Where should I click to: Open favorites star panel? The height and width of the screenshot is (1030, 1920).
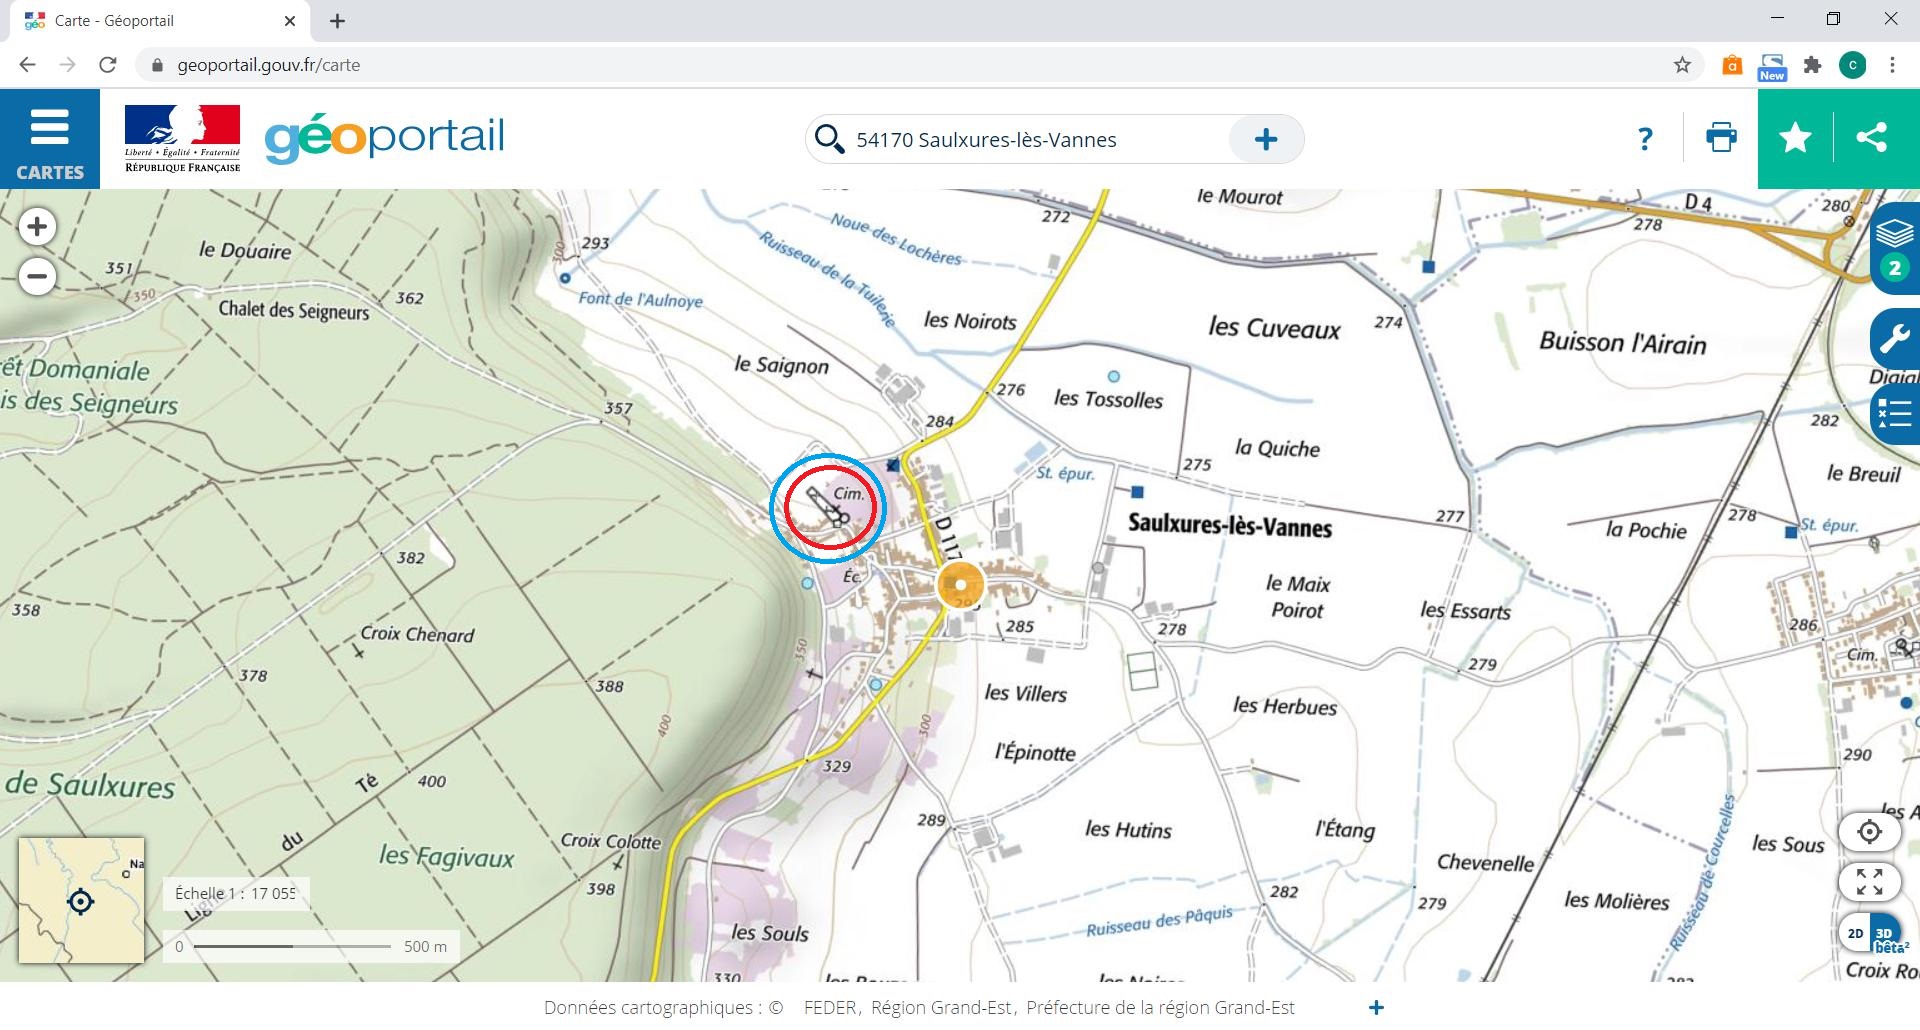click(x=1795, y=138)
